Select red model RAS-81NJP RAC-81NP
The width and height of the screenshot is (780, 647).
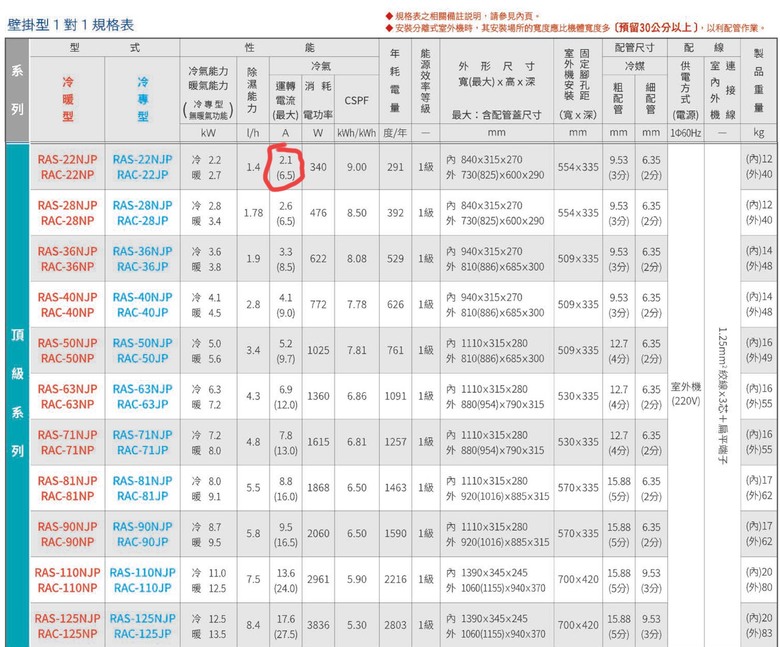coord(68,488)
